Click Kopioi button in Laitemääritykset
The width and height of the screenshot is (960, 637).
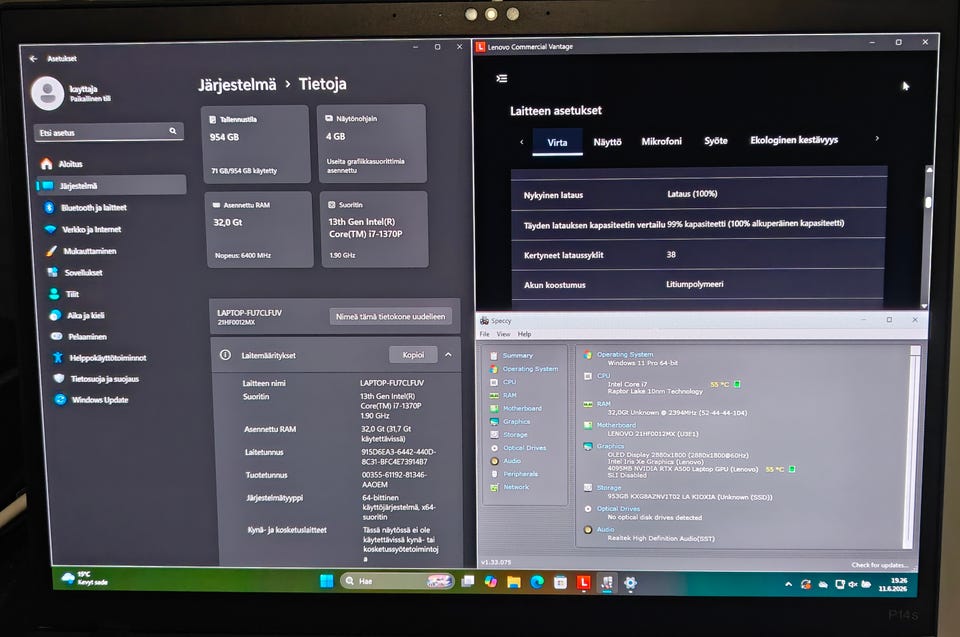coord(413,355)
